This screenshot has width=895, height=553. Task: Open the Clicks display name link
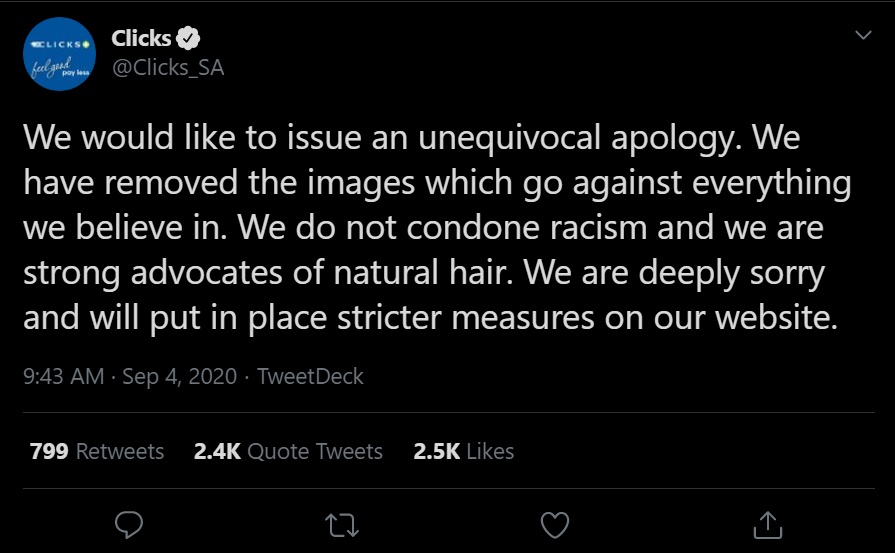(x=141, y=39)
